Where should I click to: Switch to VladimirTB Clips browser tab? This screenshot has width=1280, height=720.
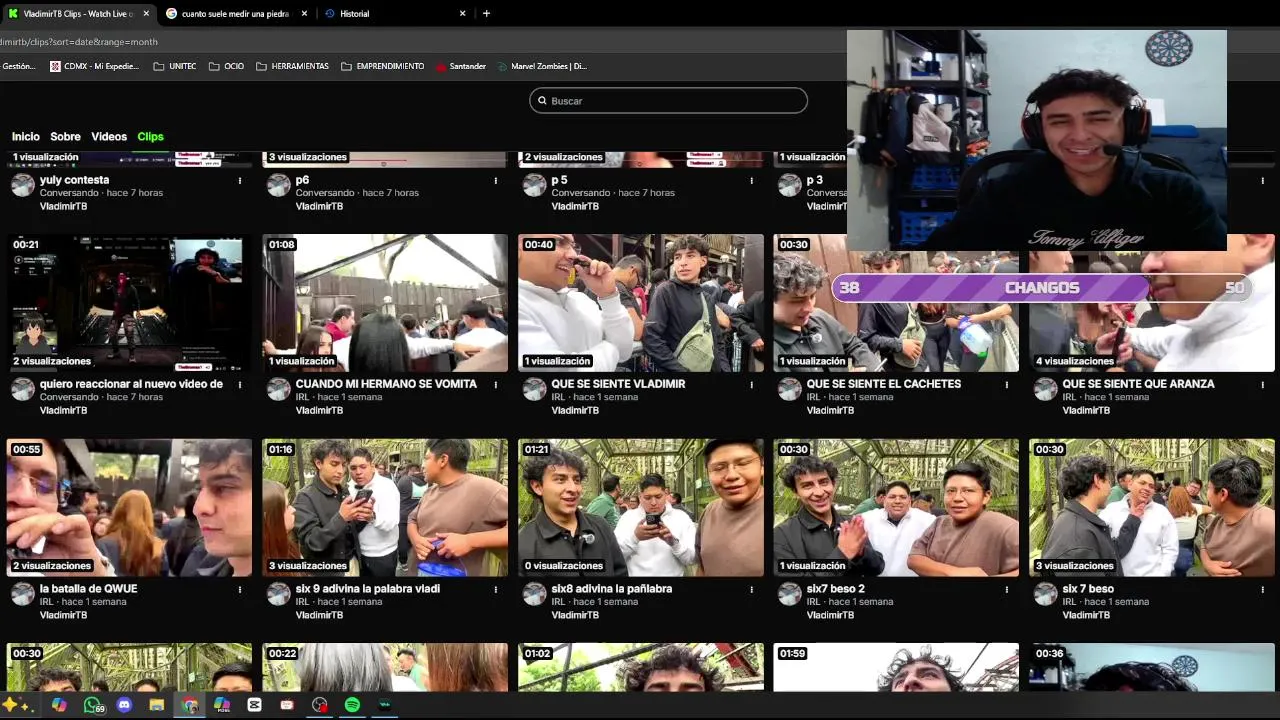point(78,14)
